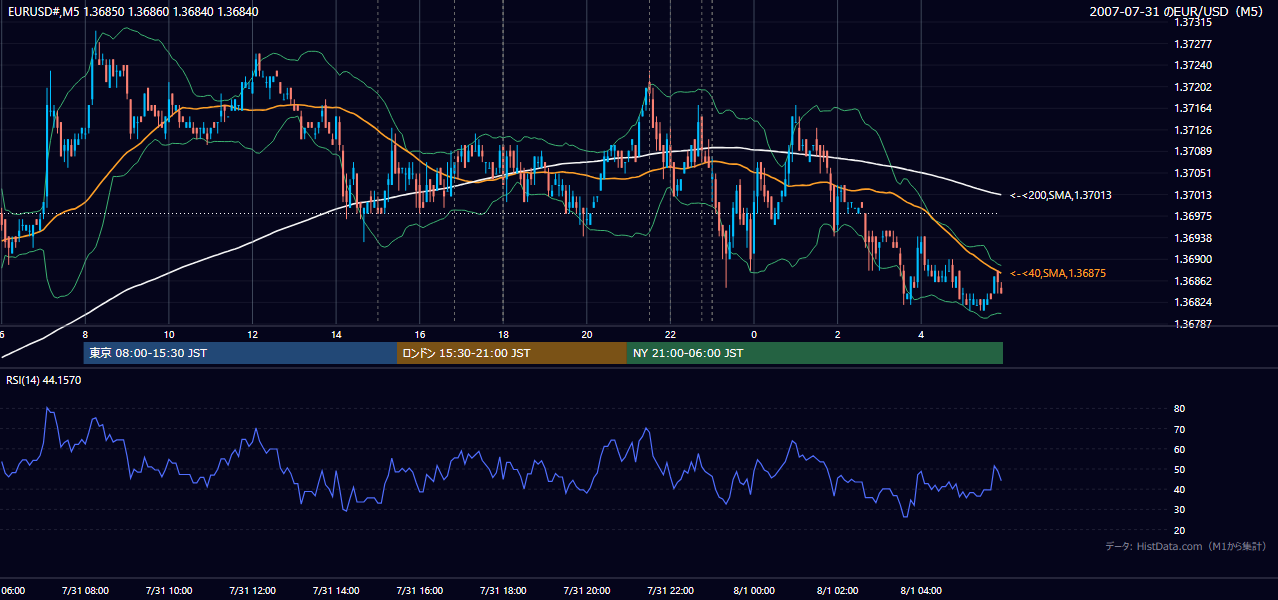This screenshot has height=600, width=1278.
Task: Click the '7/31 20:00' time axis label
Action: 587,590
